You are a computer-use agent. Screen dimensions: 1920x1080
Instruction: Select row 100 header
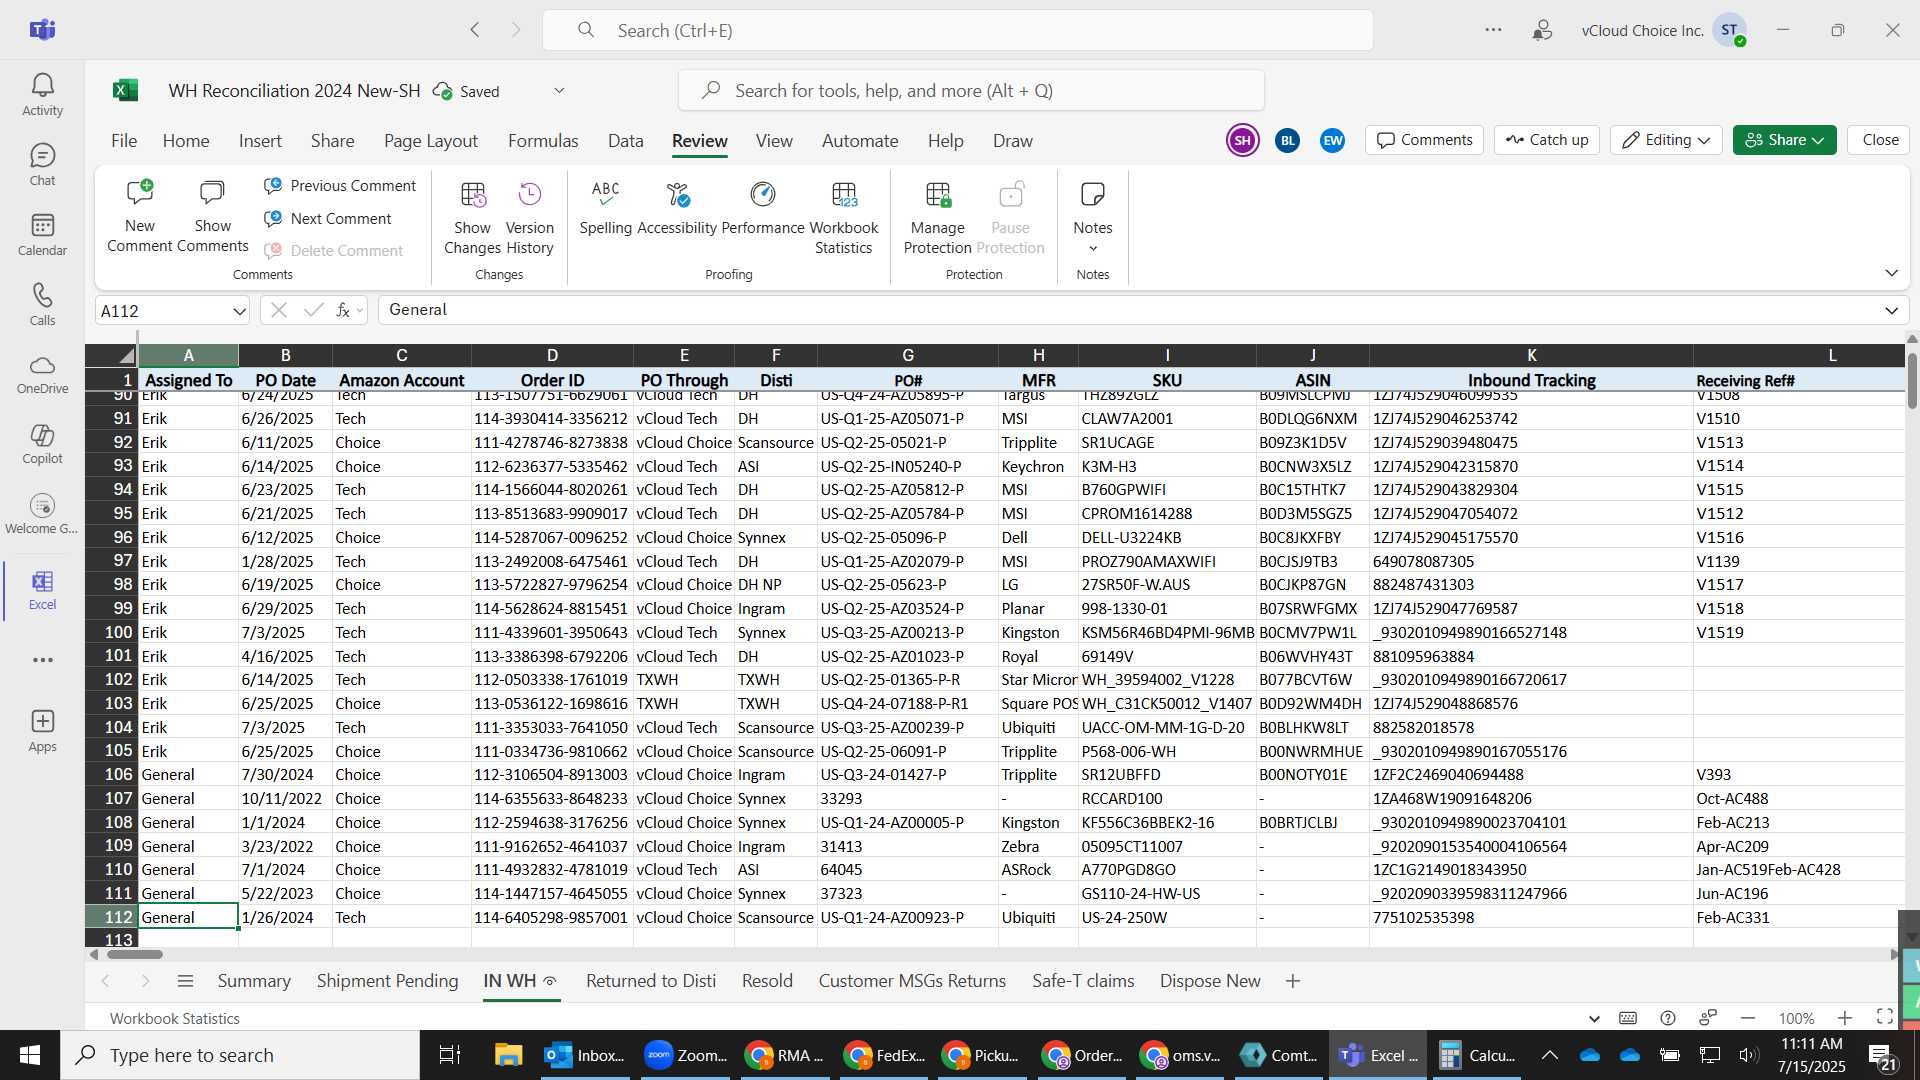pyautogui.click(x=111, y=632)
